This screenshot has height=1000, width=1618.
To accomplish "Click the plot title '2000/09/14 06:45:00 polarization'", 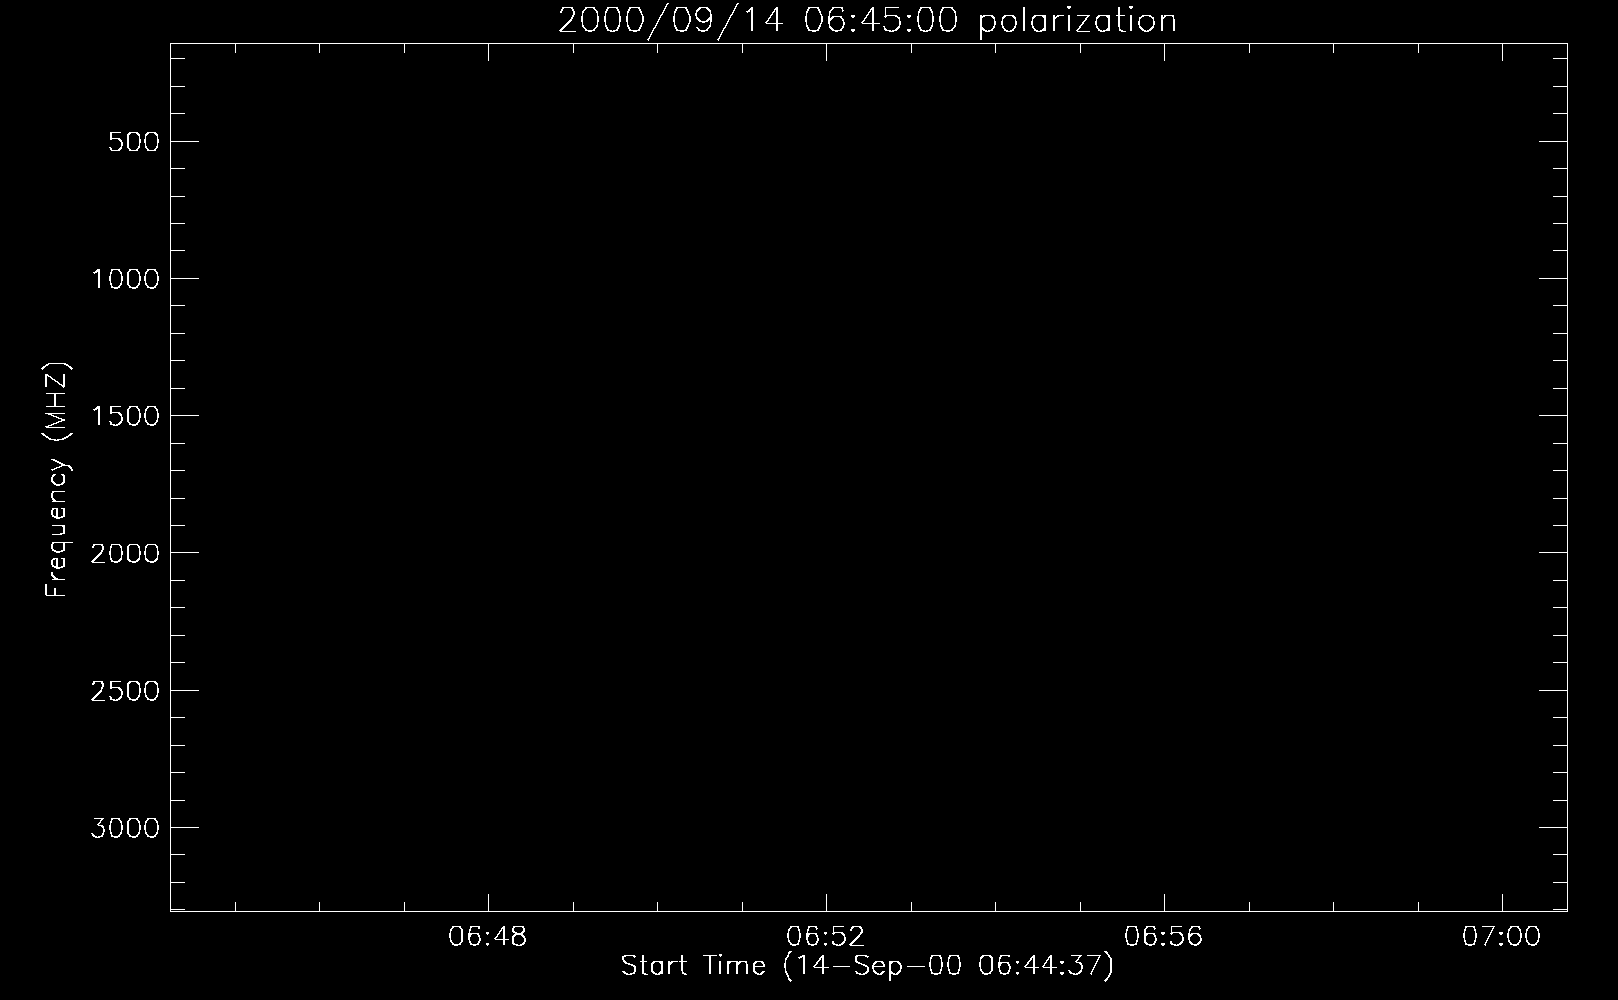I will [867, 21].
